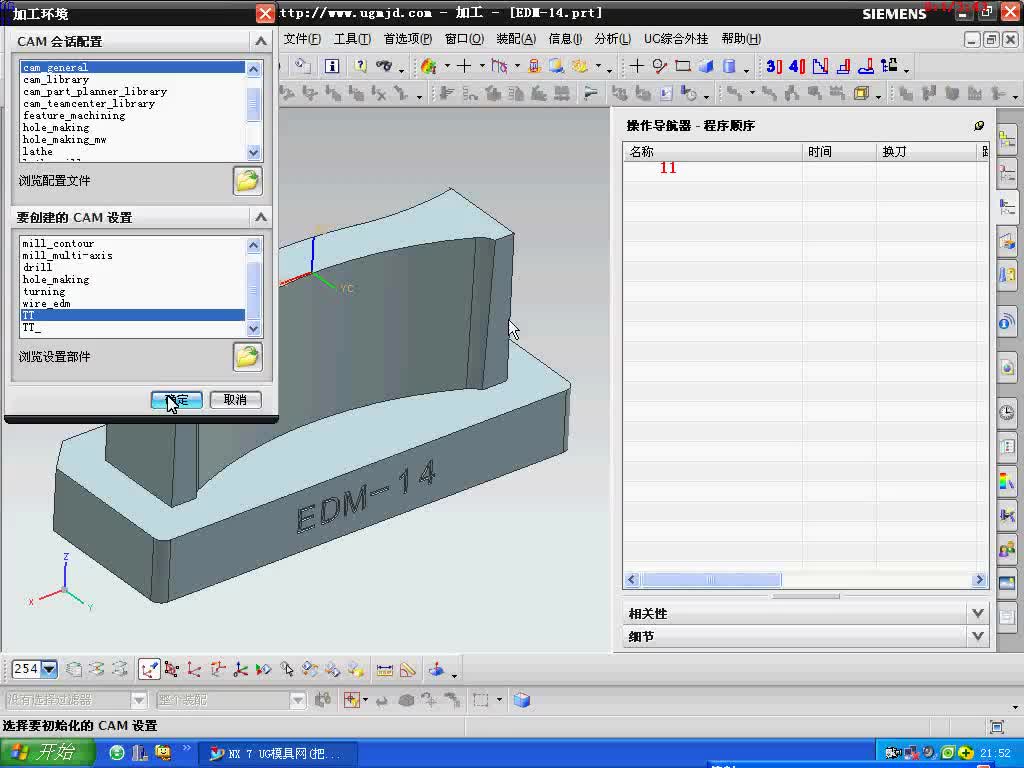This screenshot has width=1024, height=768.
Task: Click the 时间 column header
Action: tap(839, 152)
